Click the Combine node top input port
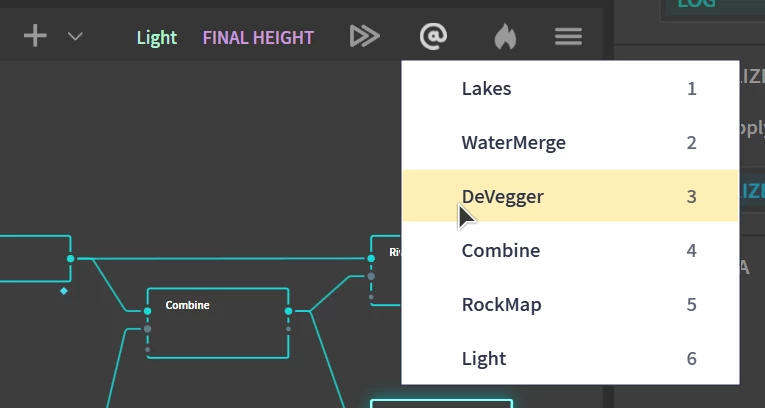 click(x=147, y=311)
